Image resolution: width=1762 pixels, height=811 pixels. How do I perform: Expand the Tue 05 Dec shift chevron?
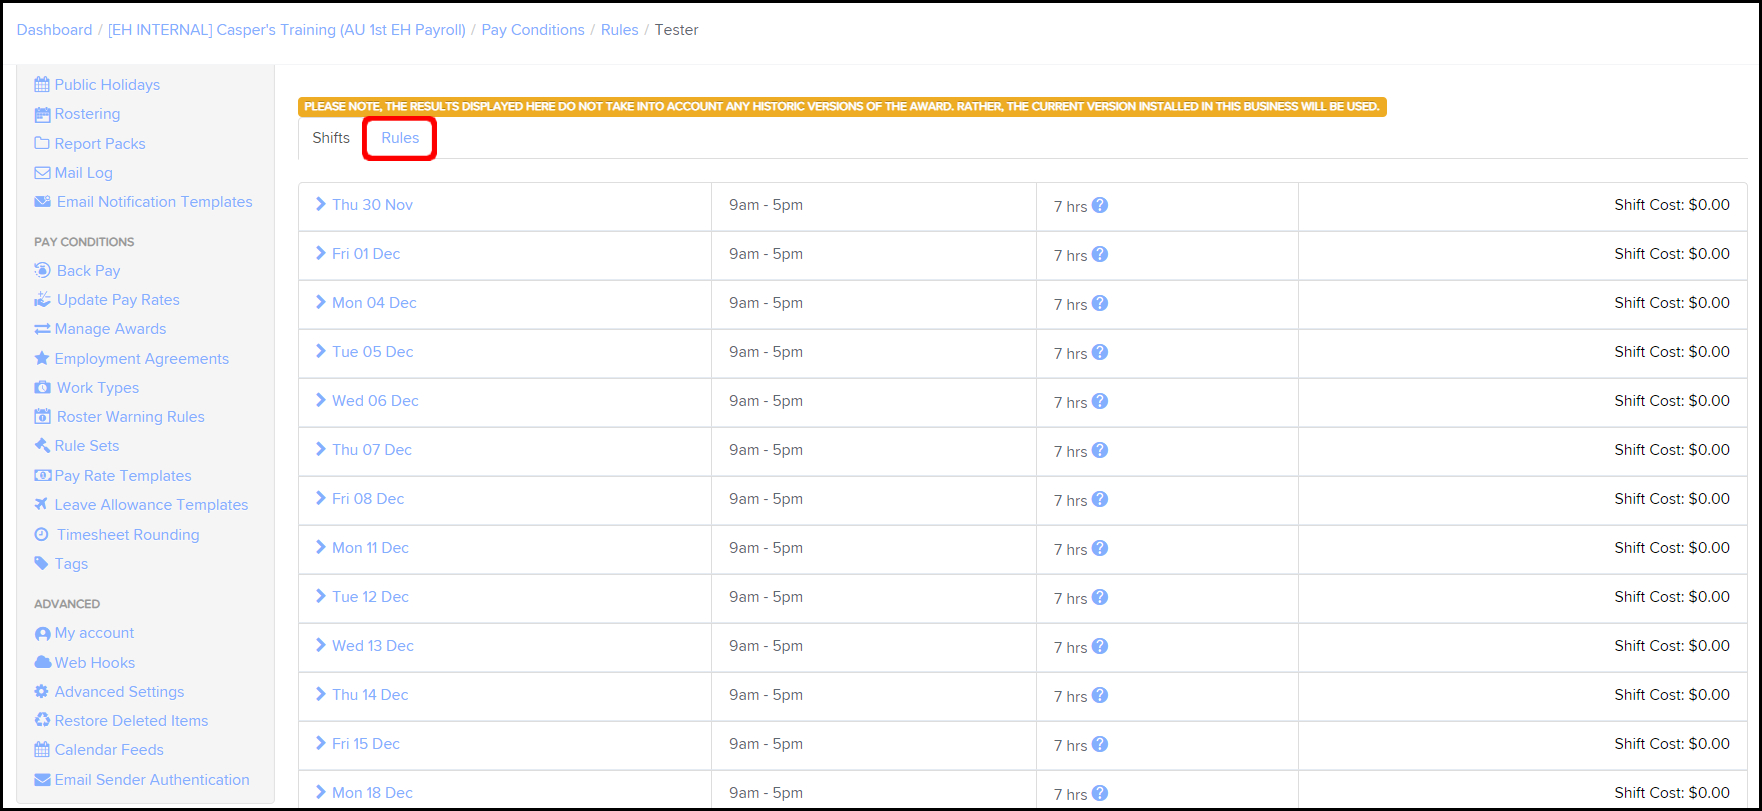tap(321, 351)
